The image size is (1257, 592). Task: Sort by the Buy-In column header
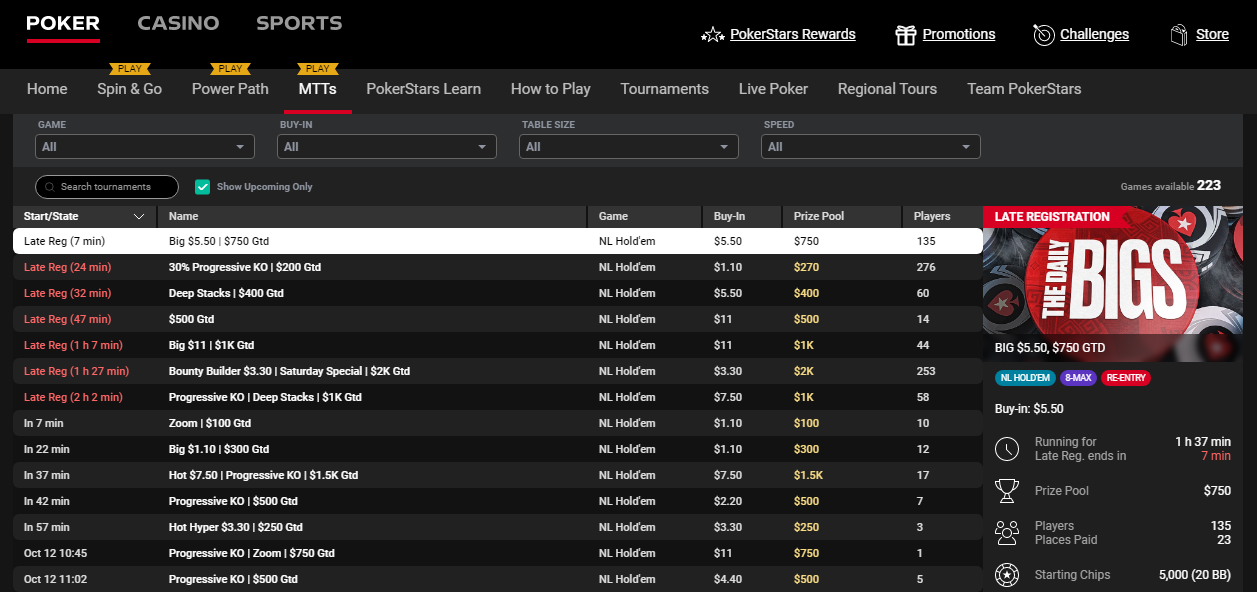coord(743,216)
